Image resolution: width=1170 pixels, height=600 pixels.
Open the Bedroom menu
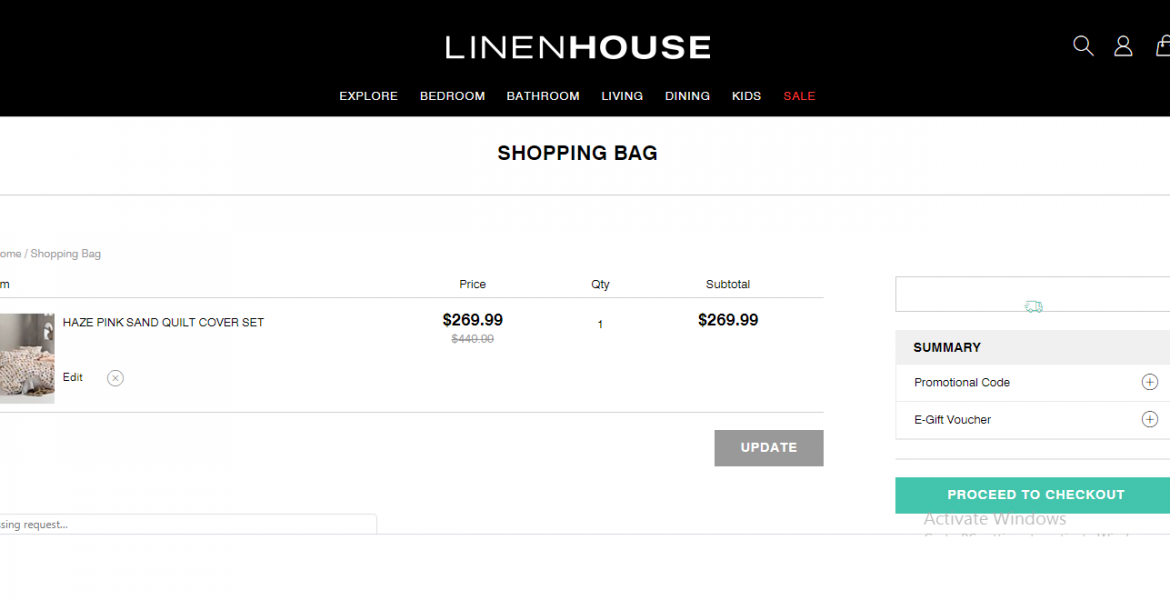(x=452, y=96)
